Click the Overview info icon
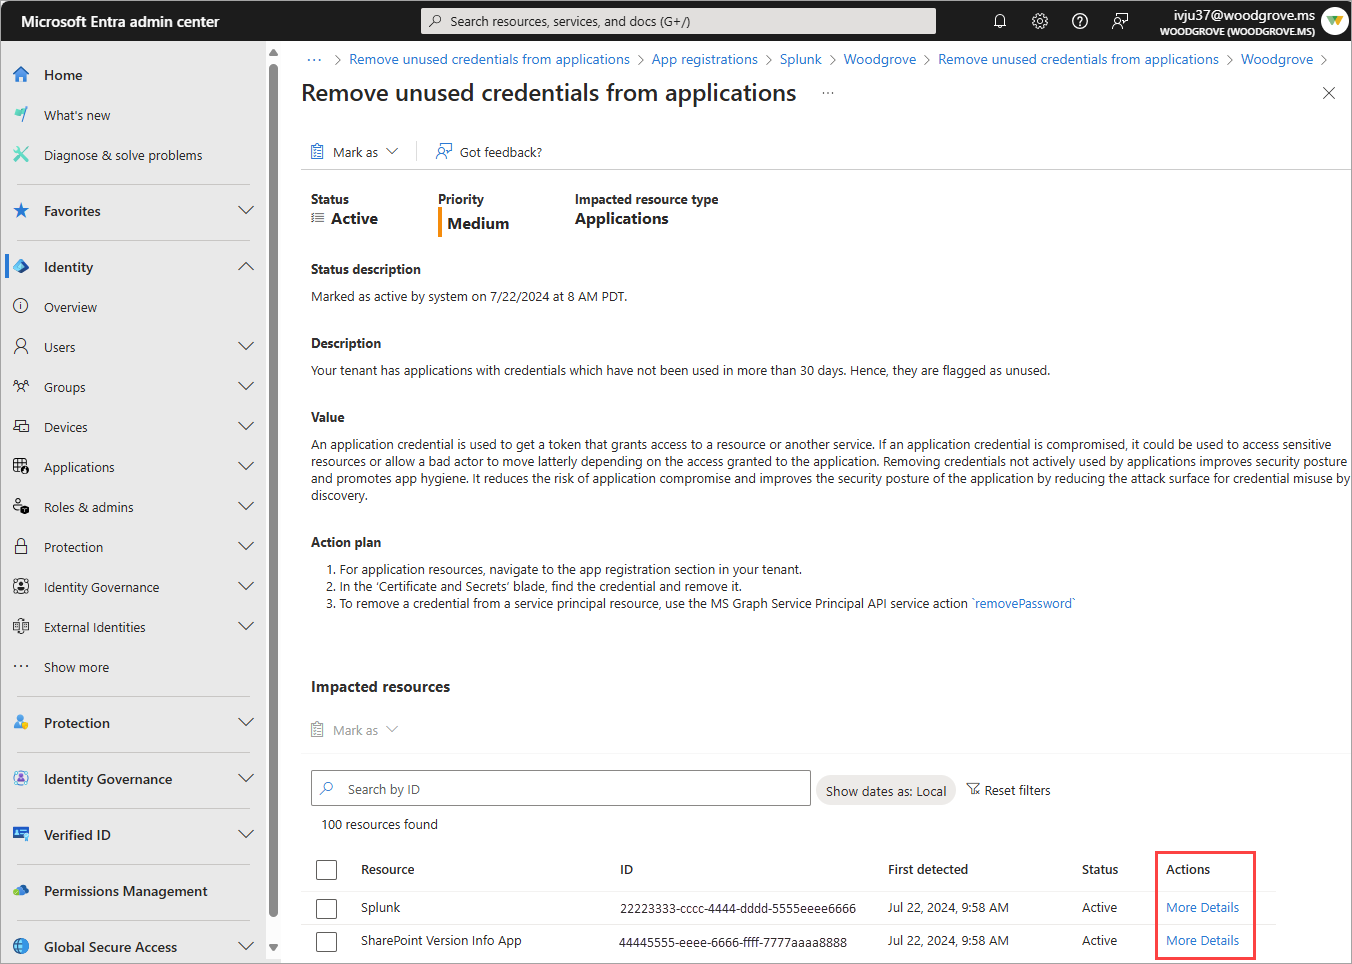The width and height of the screenshot is (1352, 964). click(21, 307)
